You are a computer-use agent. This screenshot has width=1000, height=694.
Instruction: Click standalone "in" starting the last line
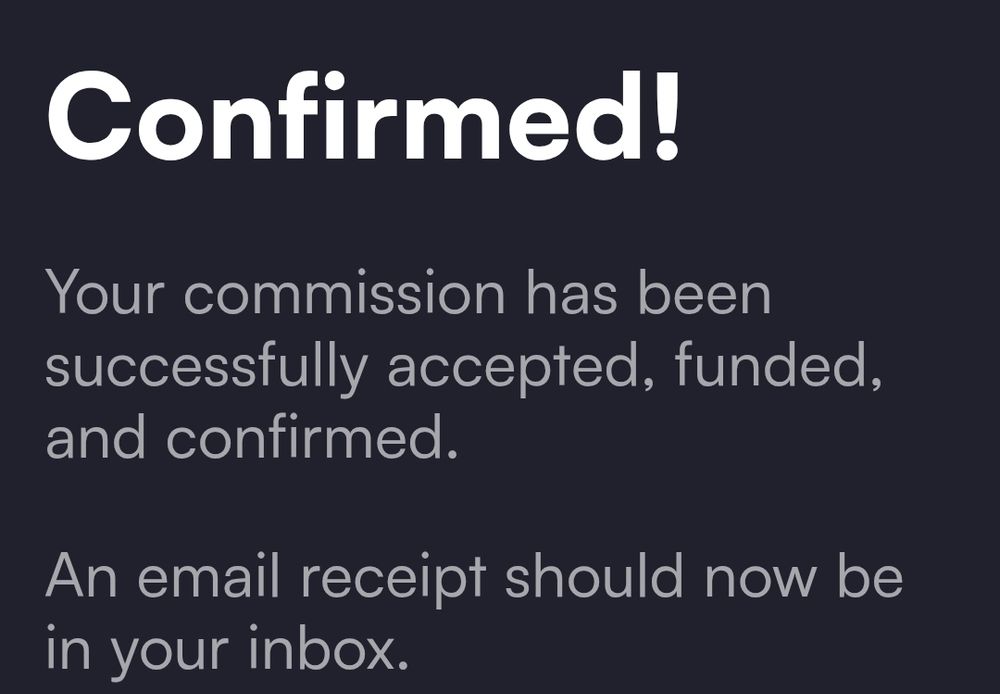click(68, 647)
